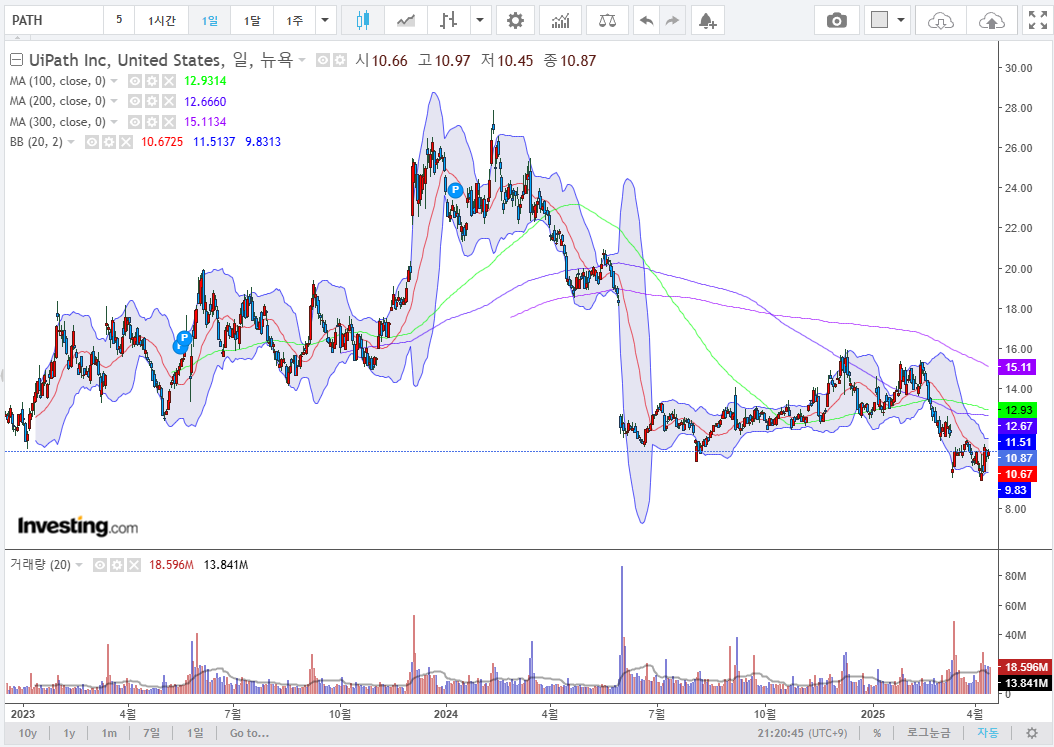The width and height of the screenshot is (1054, 747).
Task: Open MA 100 settings gear
Action: coord(152,81)
